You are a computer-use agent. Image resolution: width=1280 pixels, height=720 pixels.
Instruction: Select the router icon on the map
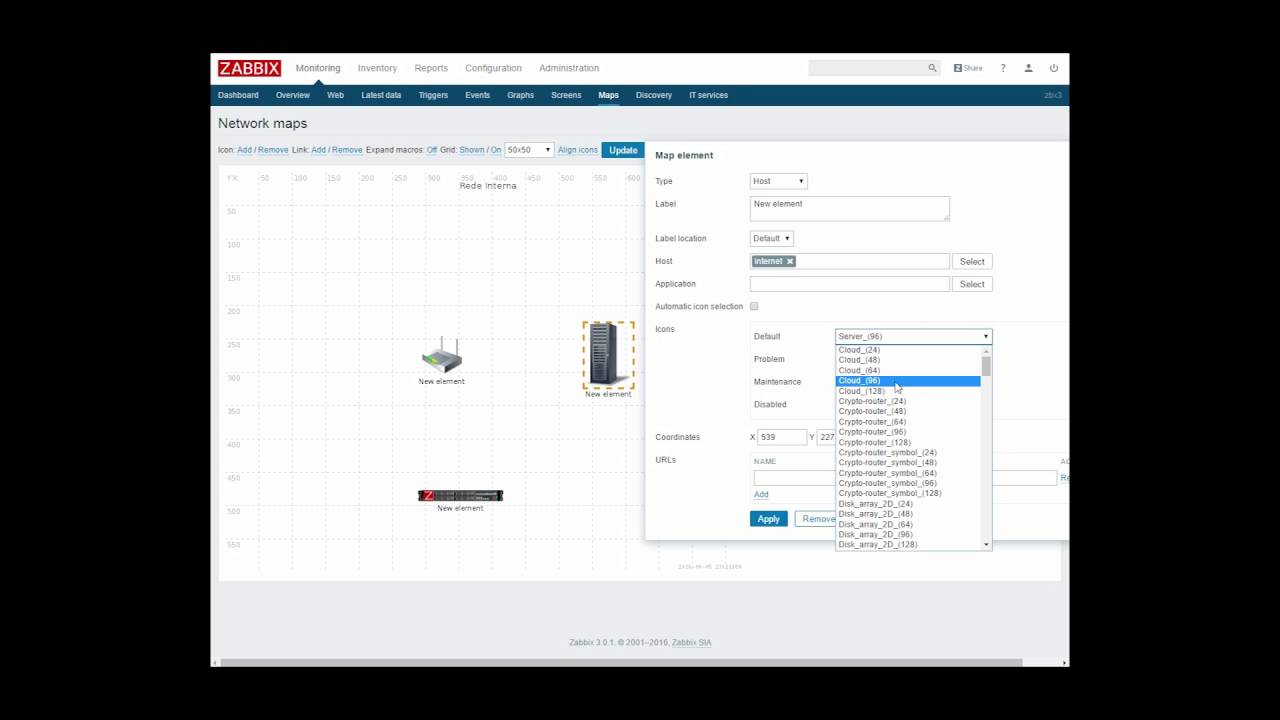coord(441,356)
